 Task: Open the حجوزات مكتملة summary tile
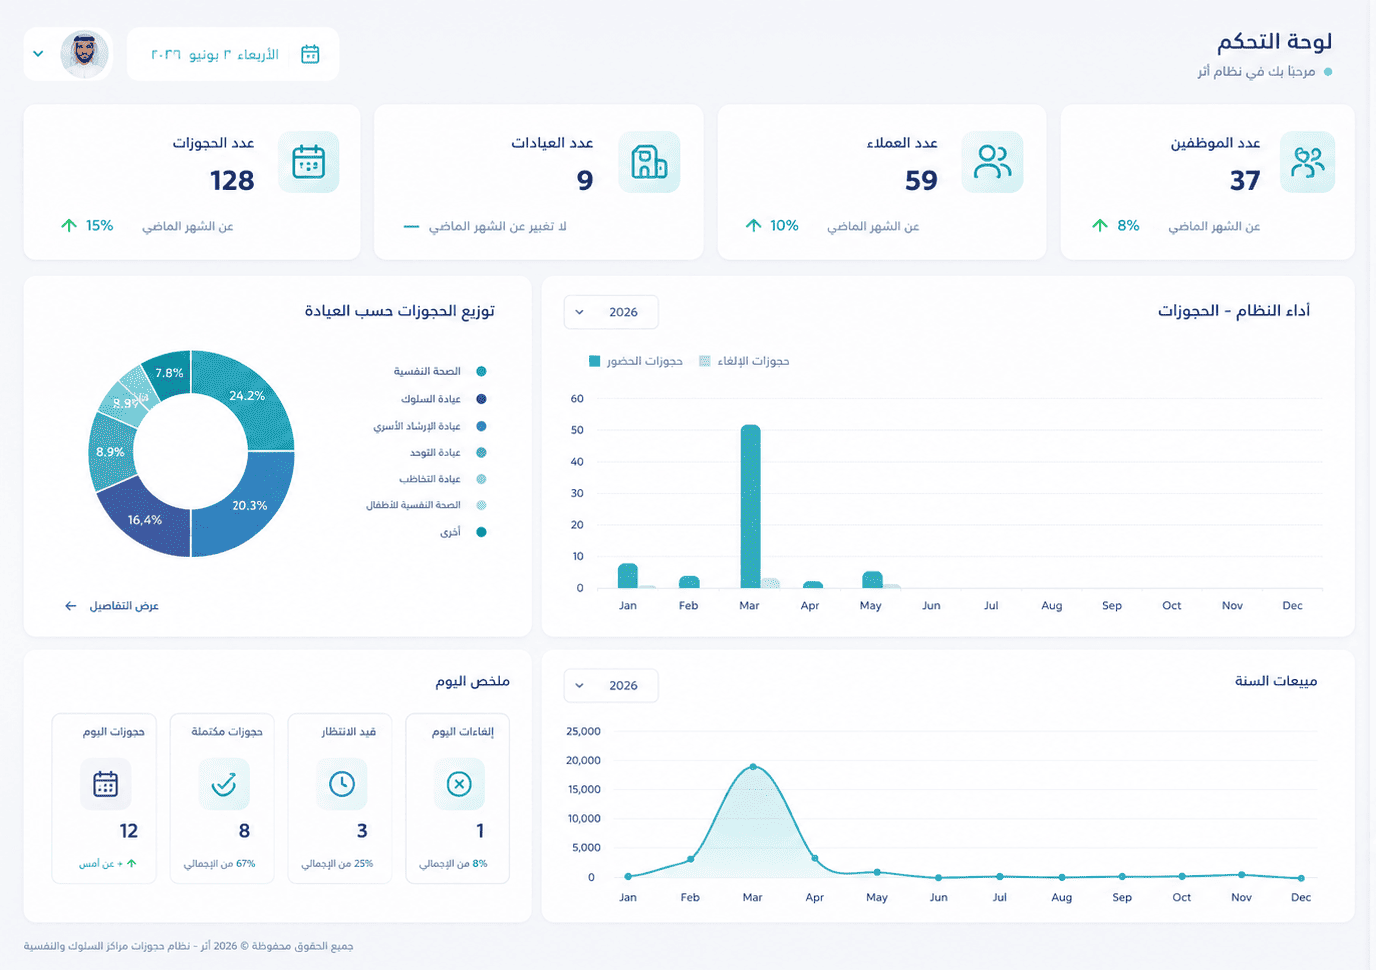(x=222, y=798)
